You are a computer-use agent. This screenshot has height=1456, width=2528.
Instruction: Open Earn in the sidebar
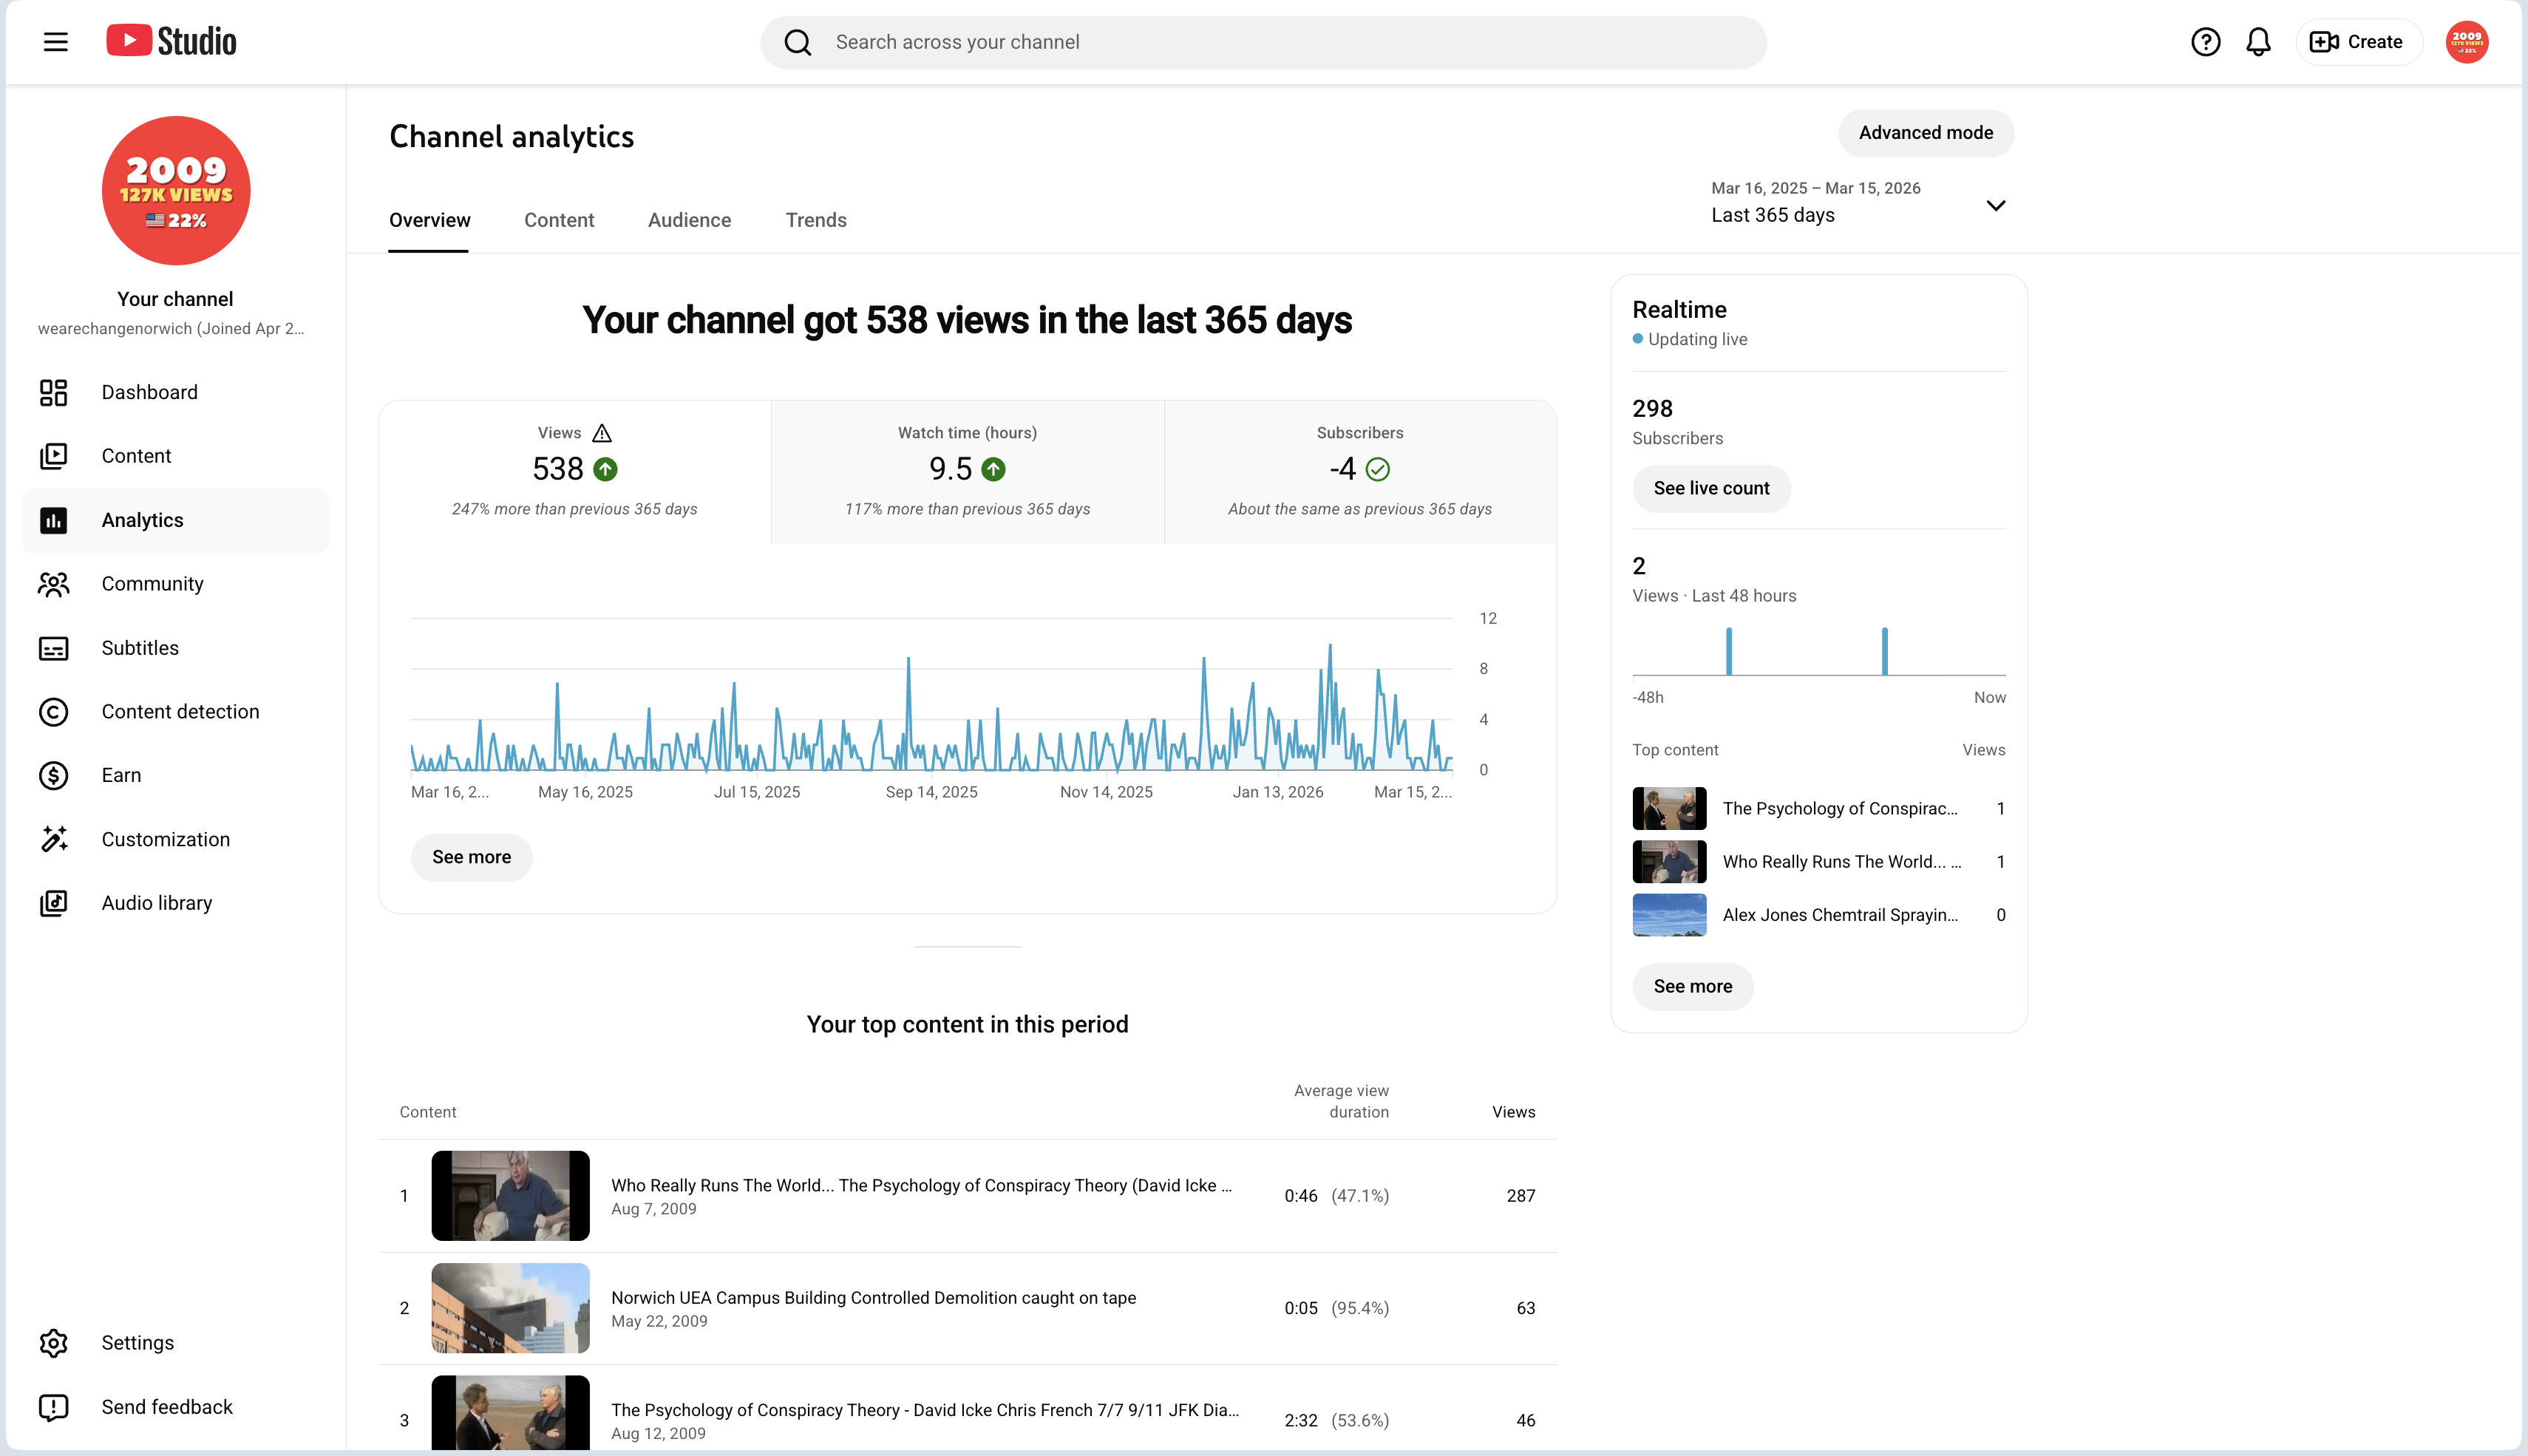click(176, 775)
